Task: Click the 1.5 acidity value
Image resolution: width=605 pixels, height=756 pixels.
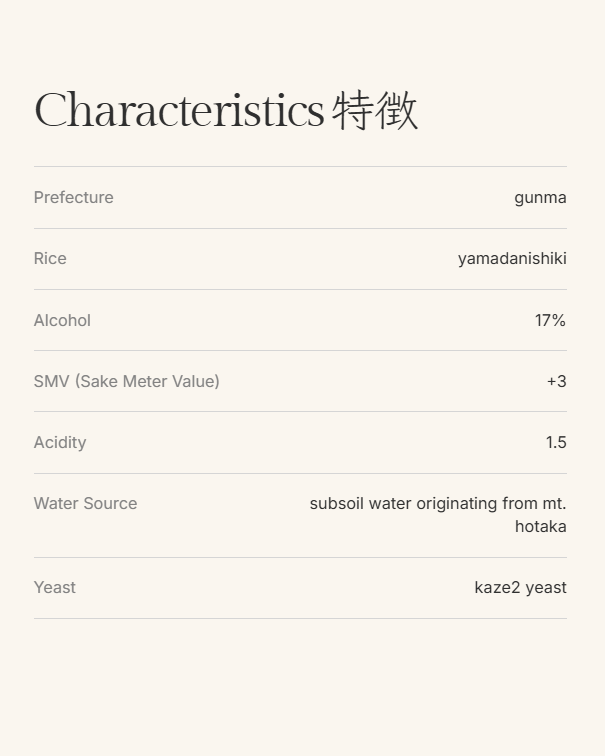Action: (556, 442)
